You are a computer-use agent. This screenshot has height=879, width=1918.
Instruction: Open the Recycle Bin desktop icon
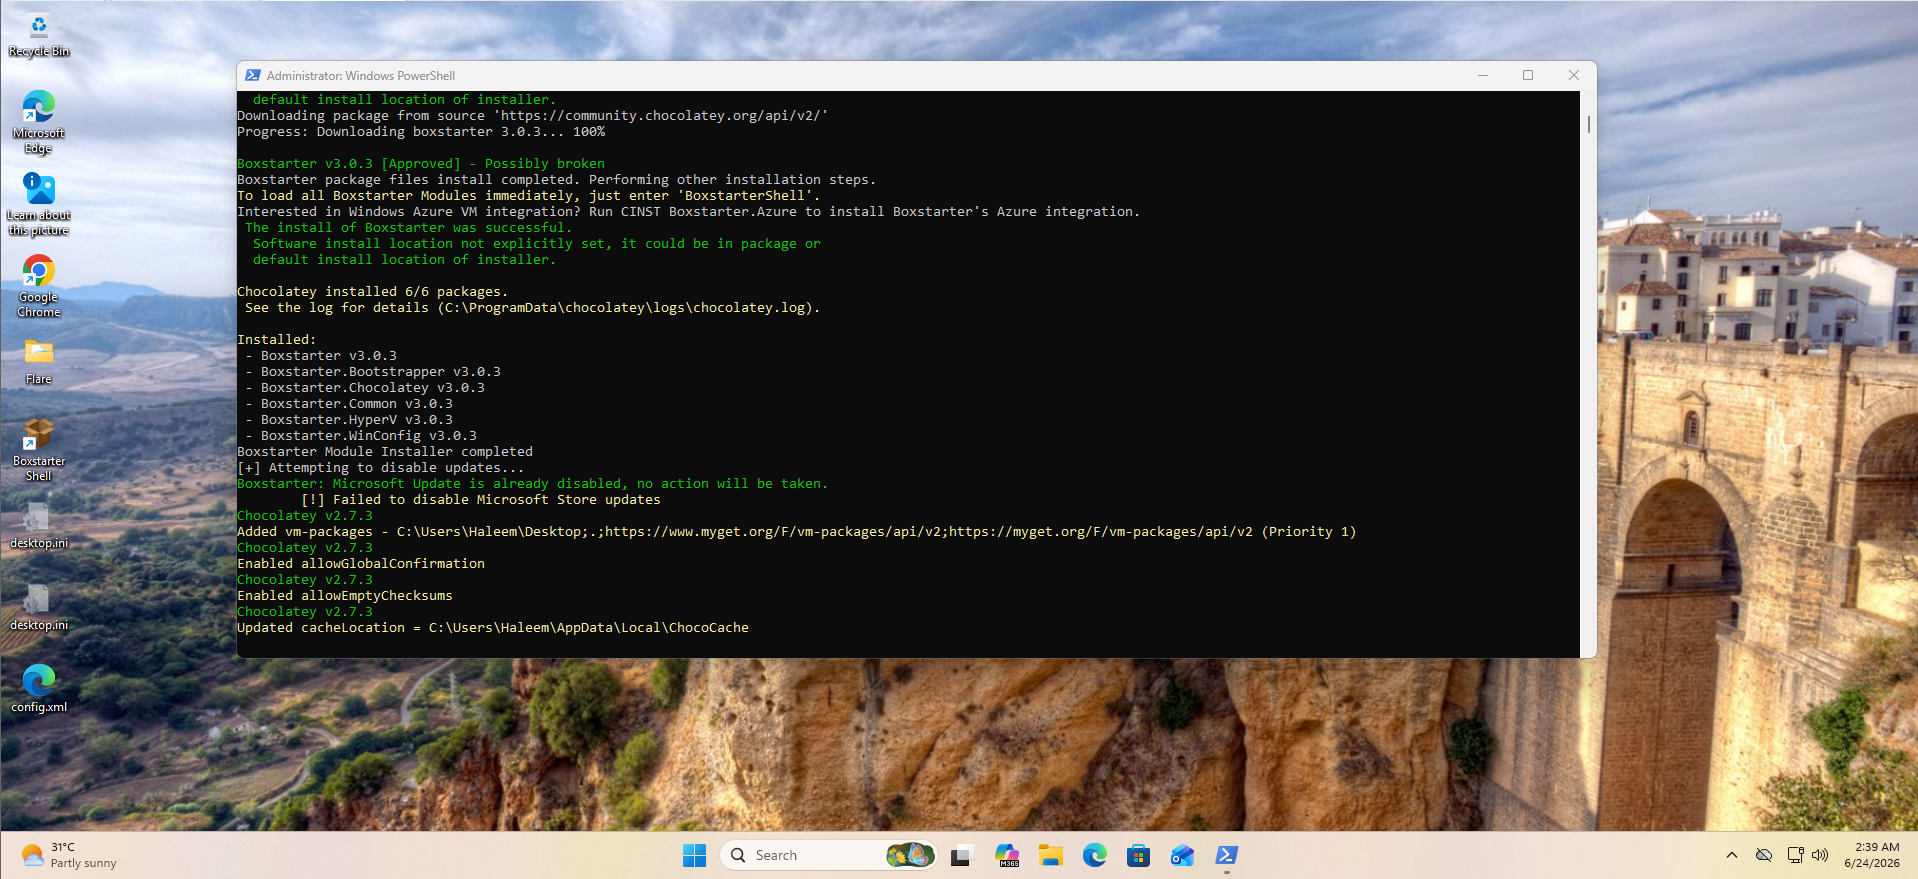pos(39,36)
